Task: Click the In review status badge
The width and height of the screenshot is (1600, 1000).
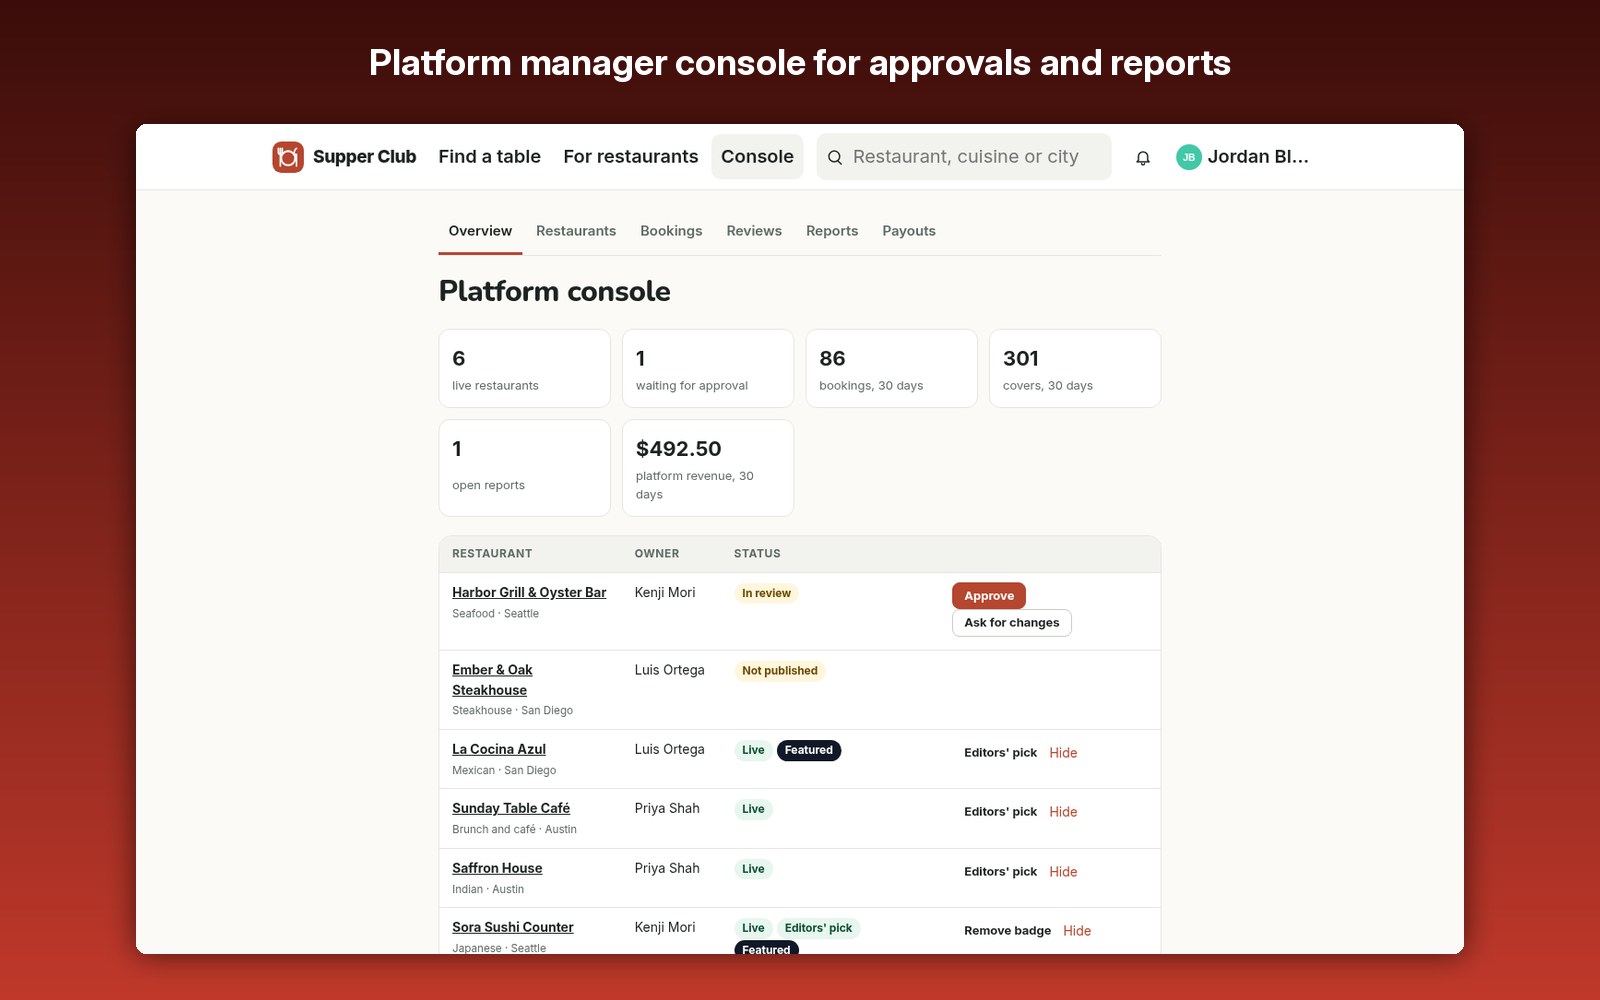Action: pos(766,593)
